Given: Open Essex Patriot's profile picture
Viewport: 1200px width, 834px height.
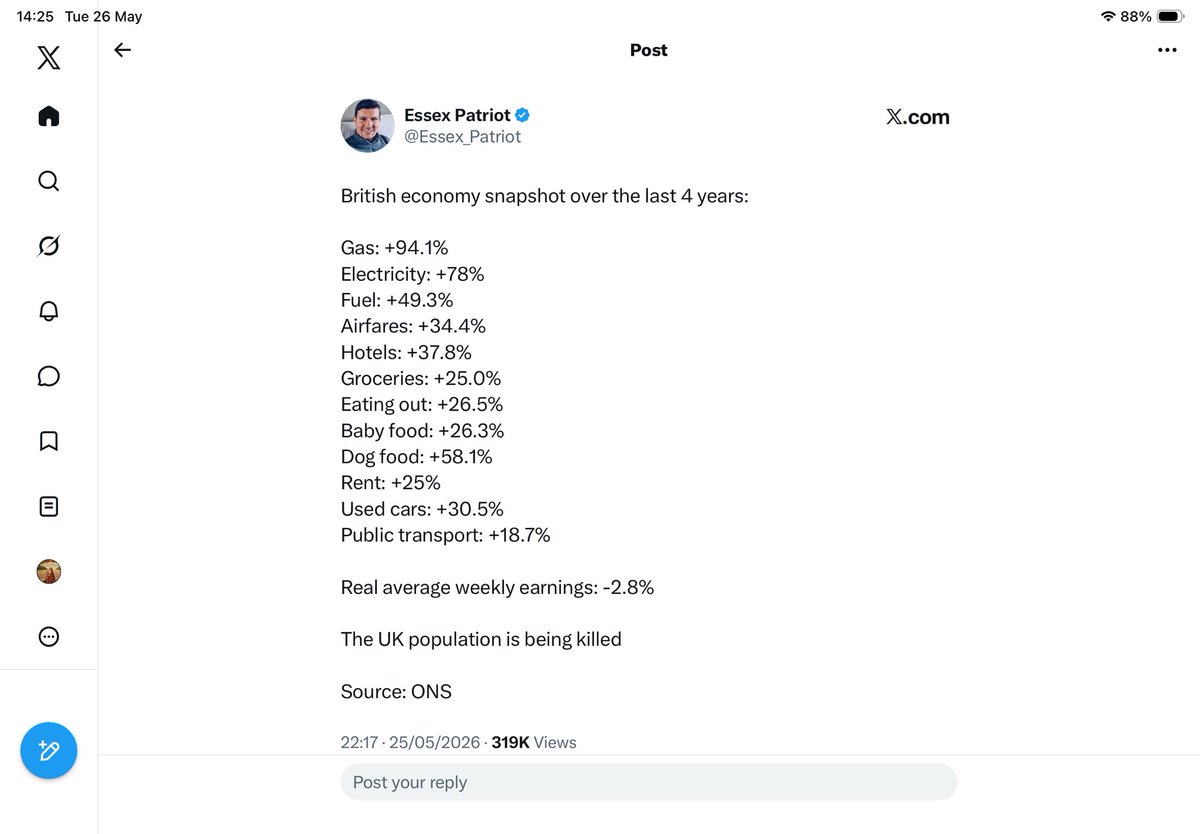Looking at the screenshot, I should pyautogui.click(x=367, y=125).
